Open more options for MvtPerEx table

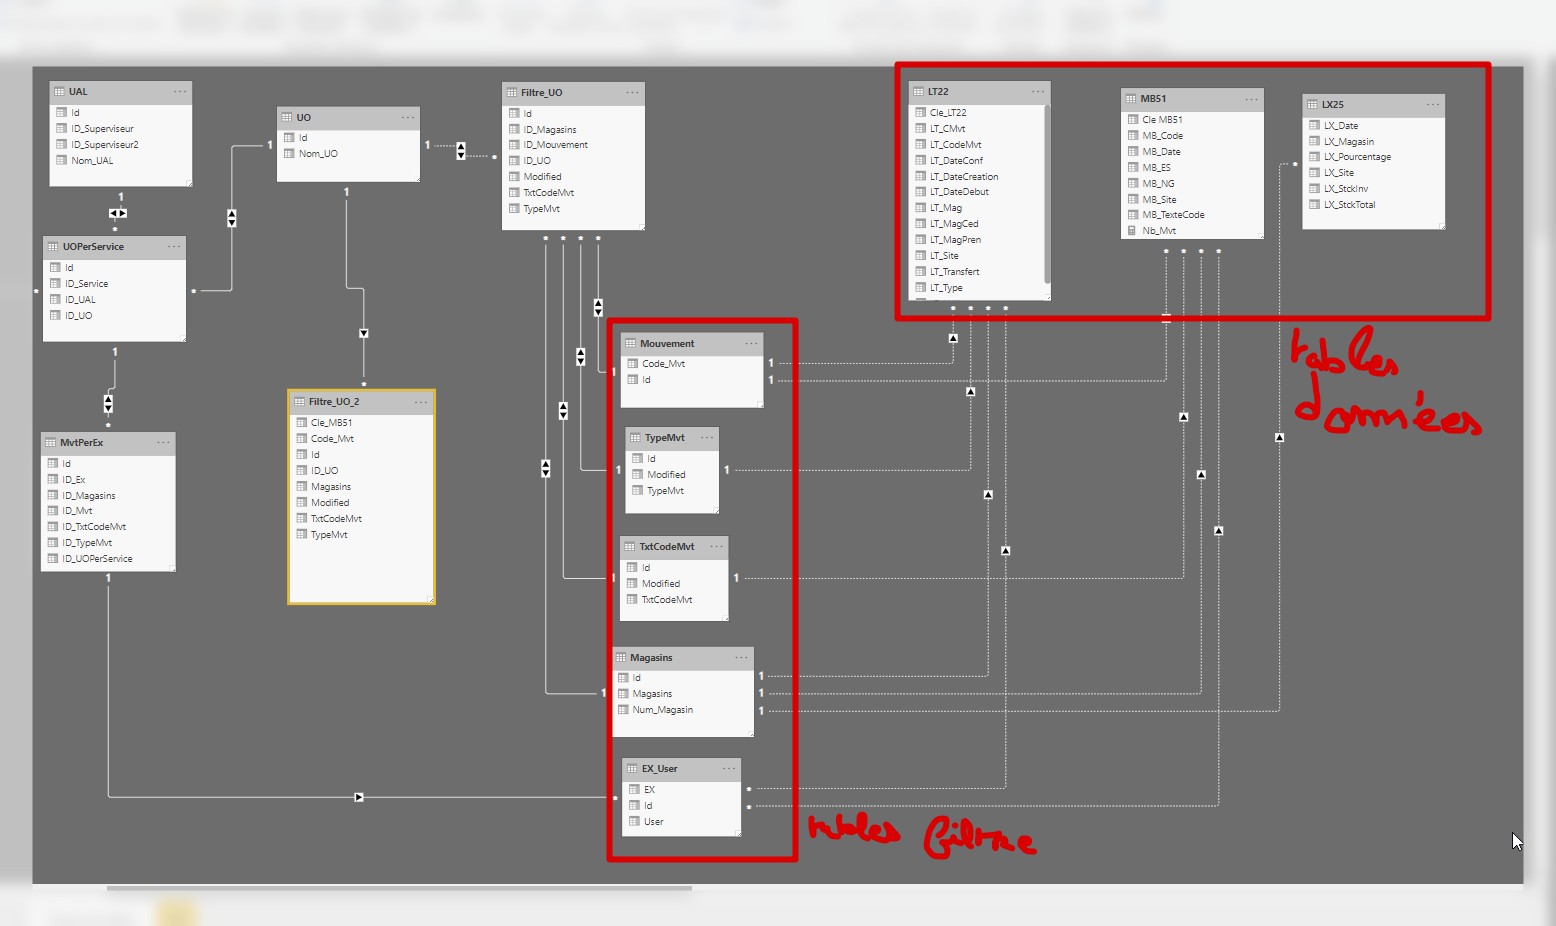(x=163, y=442)
